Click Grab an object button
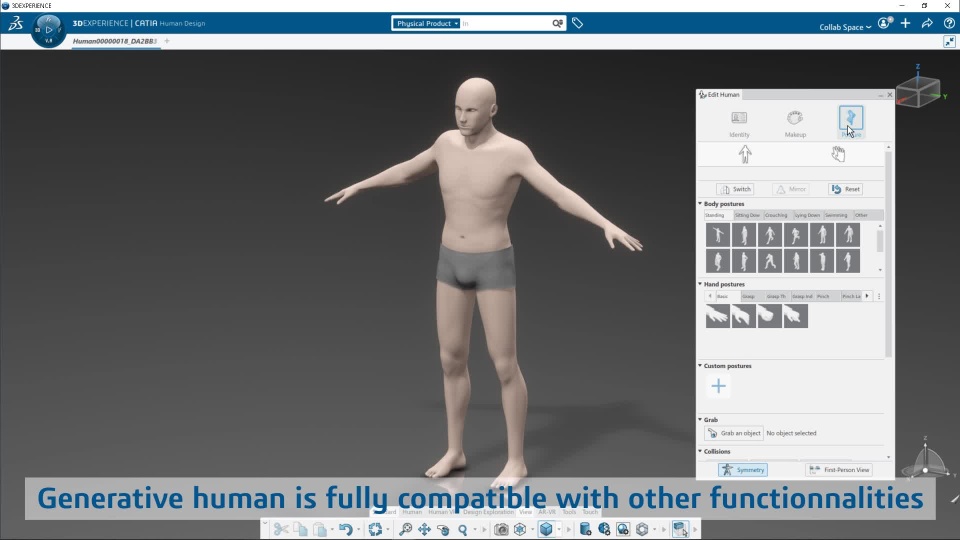 [733, 433]
